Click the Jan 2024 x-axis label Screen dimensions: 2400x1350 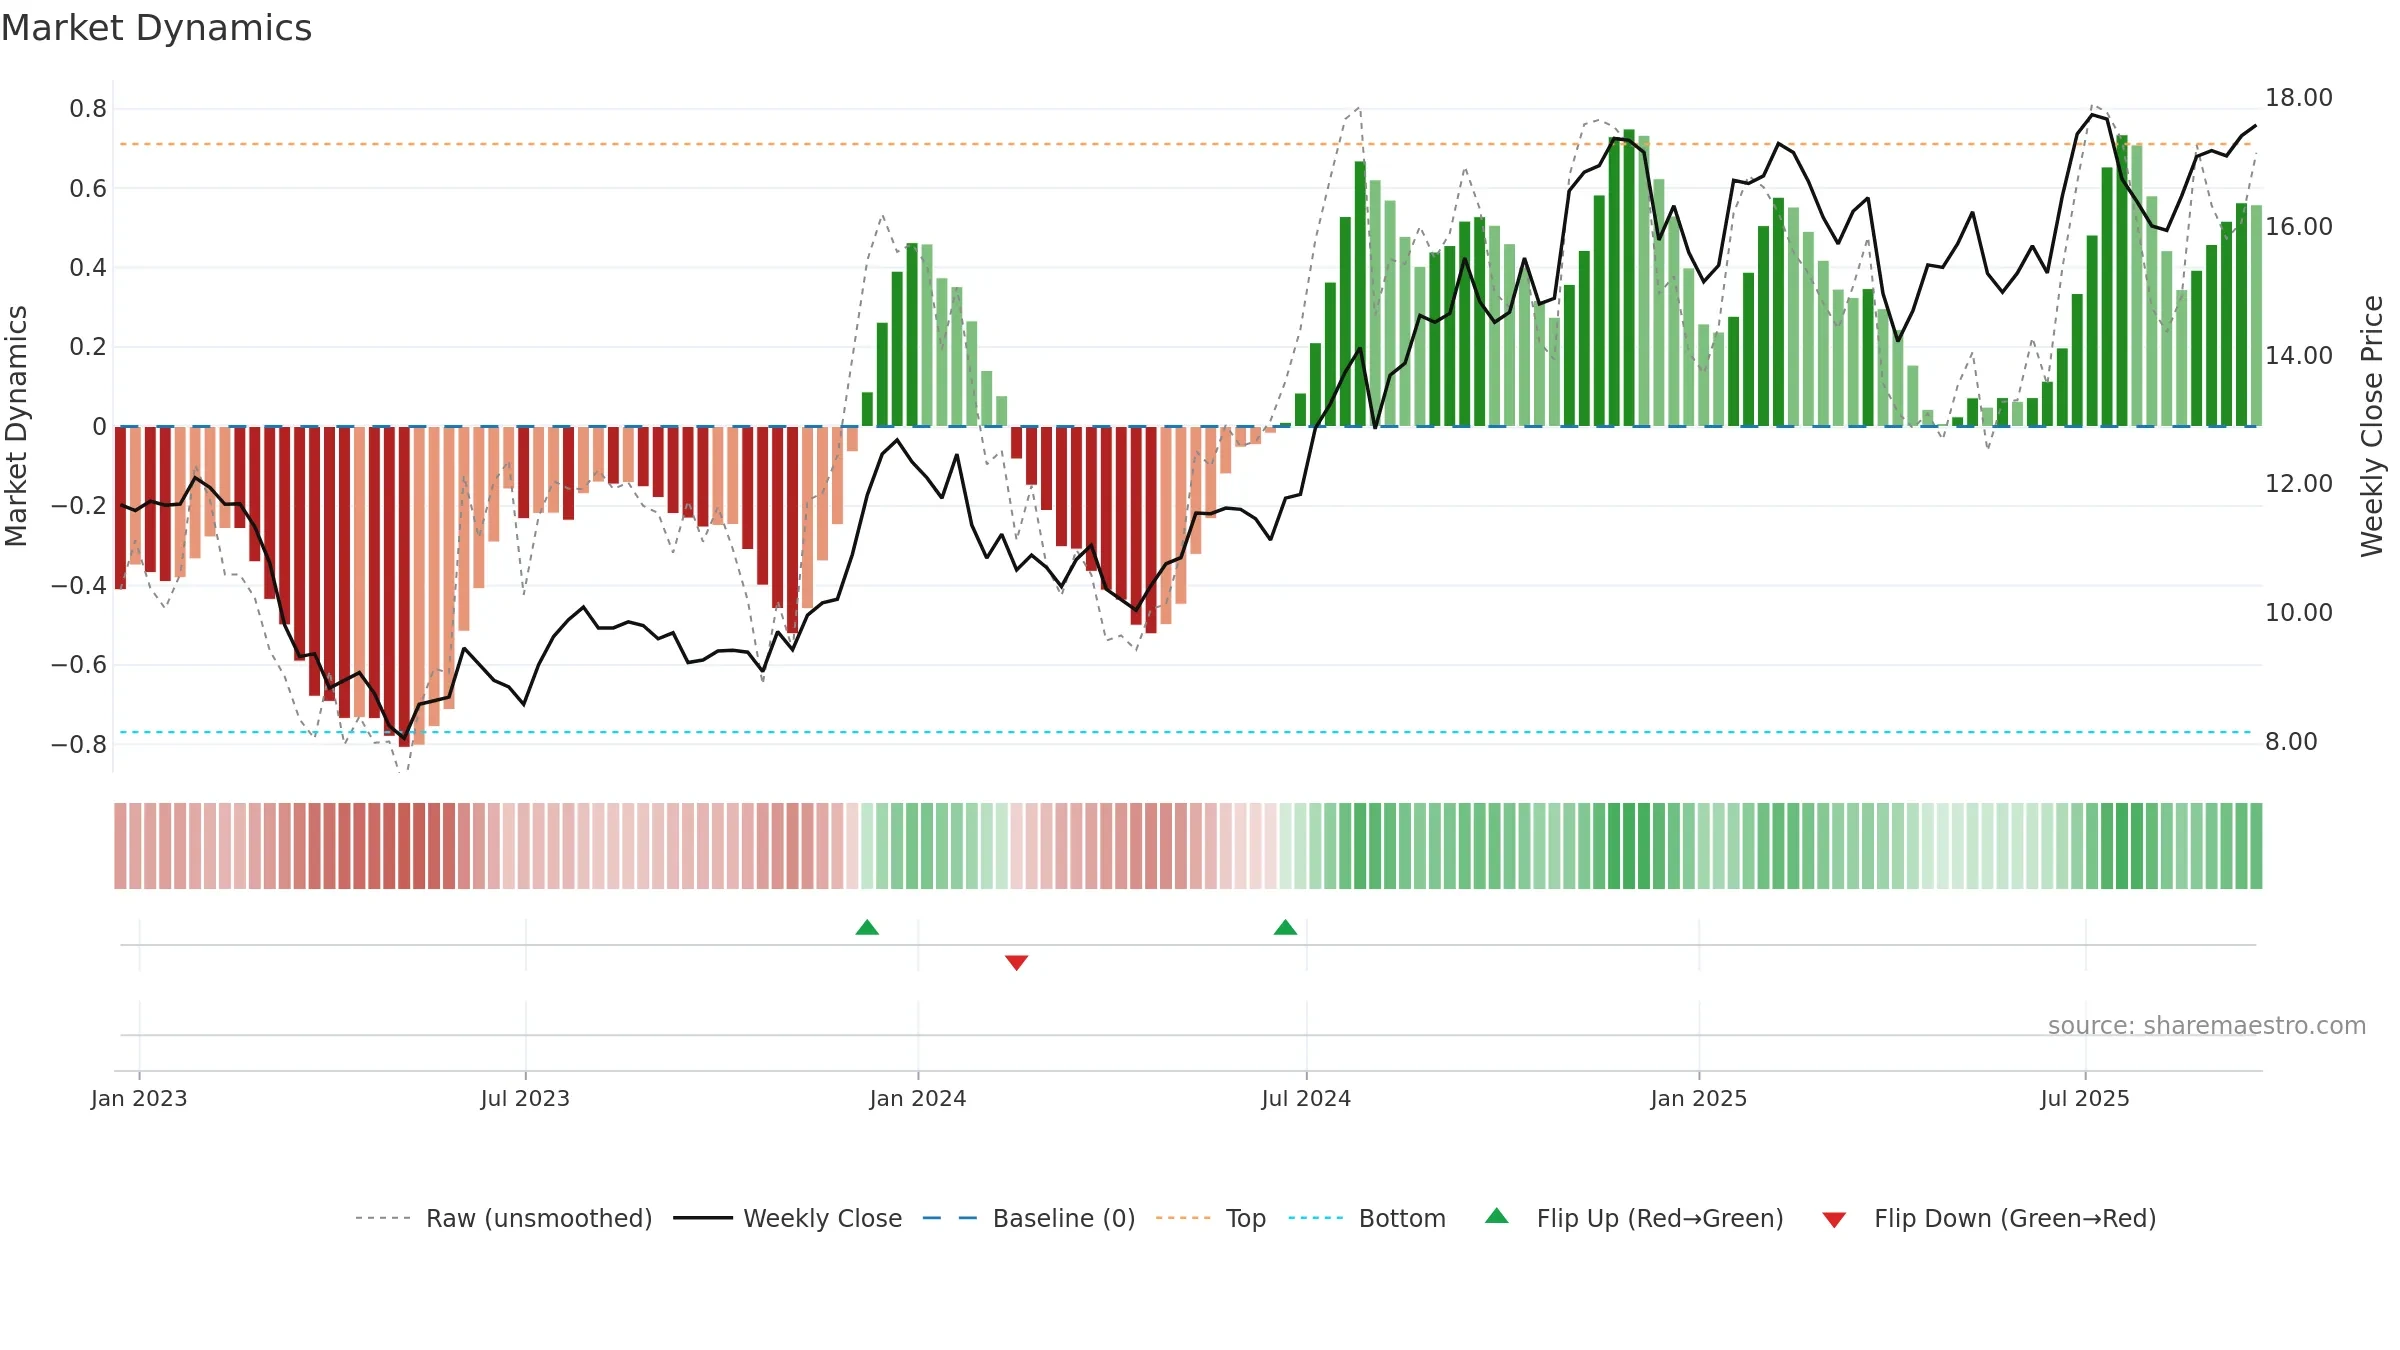tap(918, 1098)
